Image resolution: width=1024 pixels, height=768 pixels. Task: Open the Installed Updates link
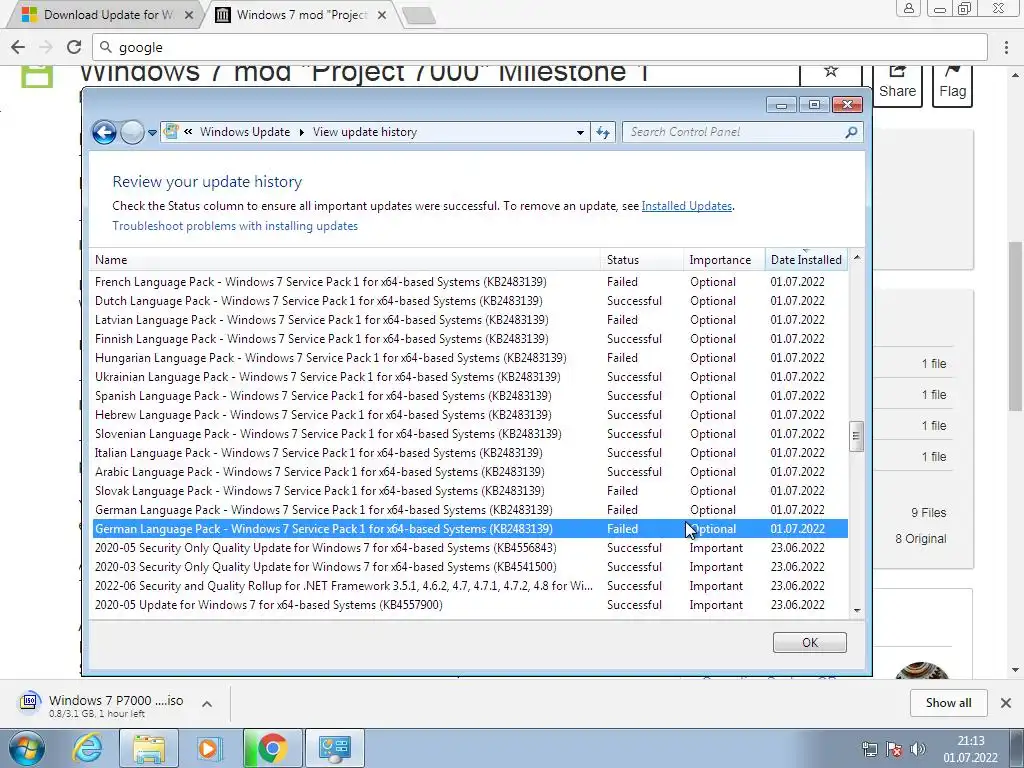pos(686,206)
